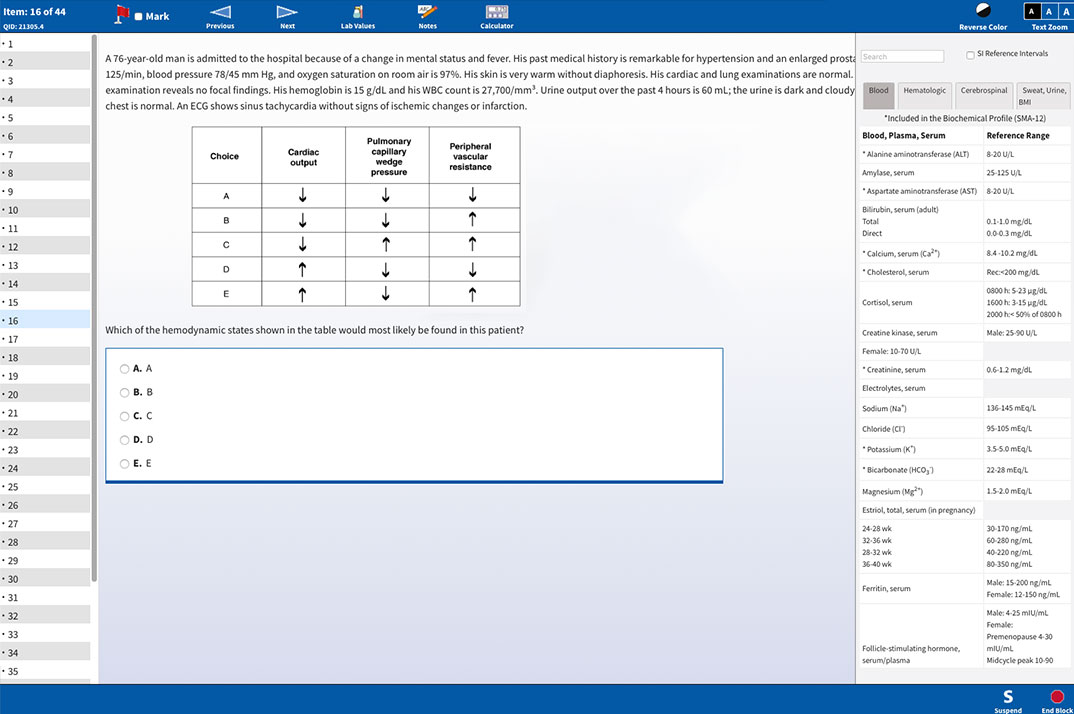Click row A in the hemodynamic table
Image resolution: width=1074 pixels, height=714 pixels.
pyautogui.click(x=356, y=196)
